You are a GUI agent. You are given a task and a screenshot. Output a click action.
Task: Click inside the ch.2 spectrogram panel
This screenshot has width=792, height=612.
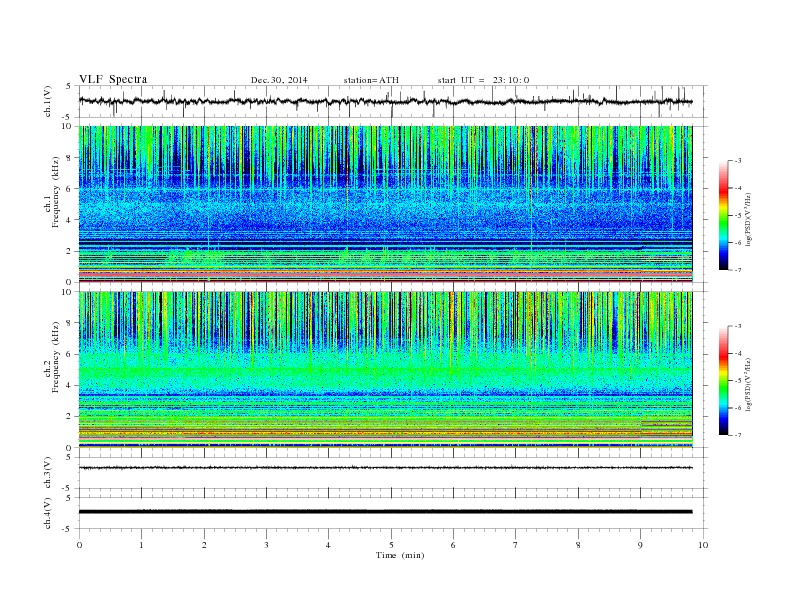tap(385, 369)
